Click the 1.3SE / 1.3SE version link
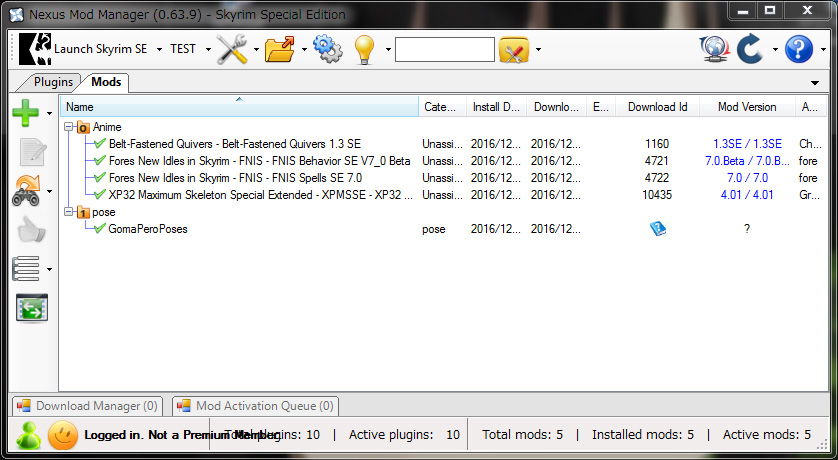Viewport: 838px width, 460px height. 747,144
